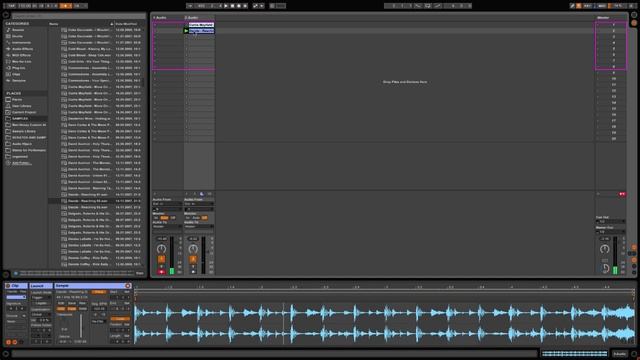Open 2 Audio track Audio To dropdown

tap(199, 227)
